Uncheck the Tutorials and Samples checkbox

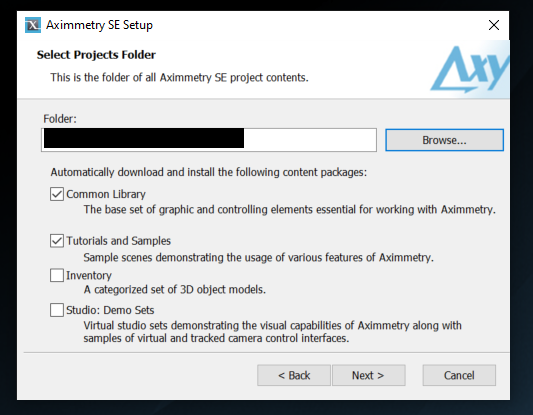pyautogui.click(x=57, y=241)
